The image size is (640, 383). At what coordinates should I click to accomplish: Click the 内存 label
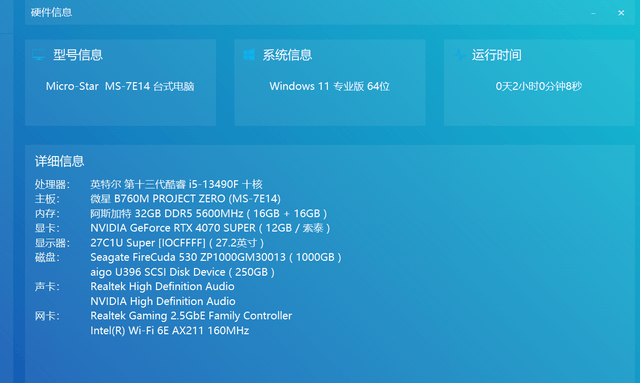point(47,214)
